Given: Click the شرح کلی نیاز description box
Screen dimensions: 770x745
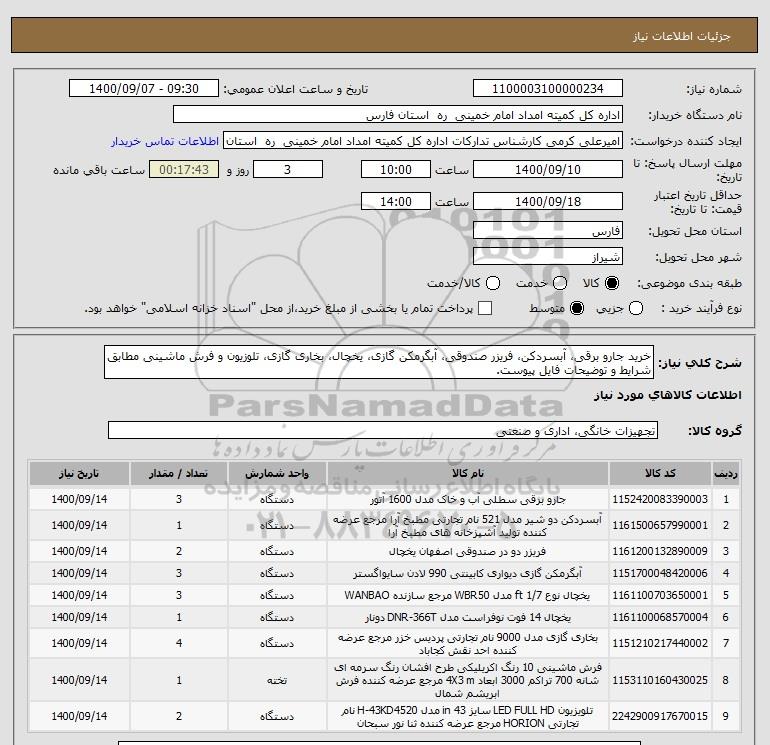Looking at the screenshot, I should [x=379, y=362].
